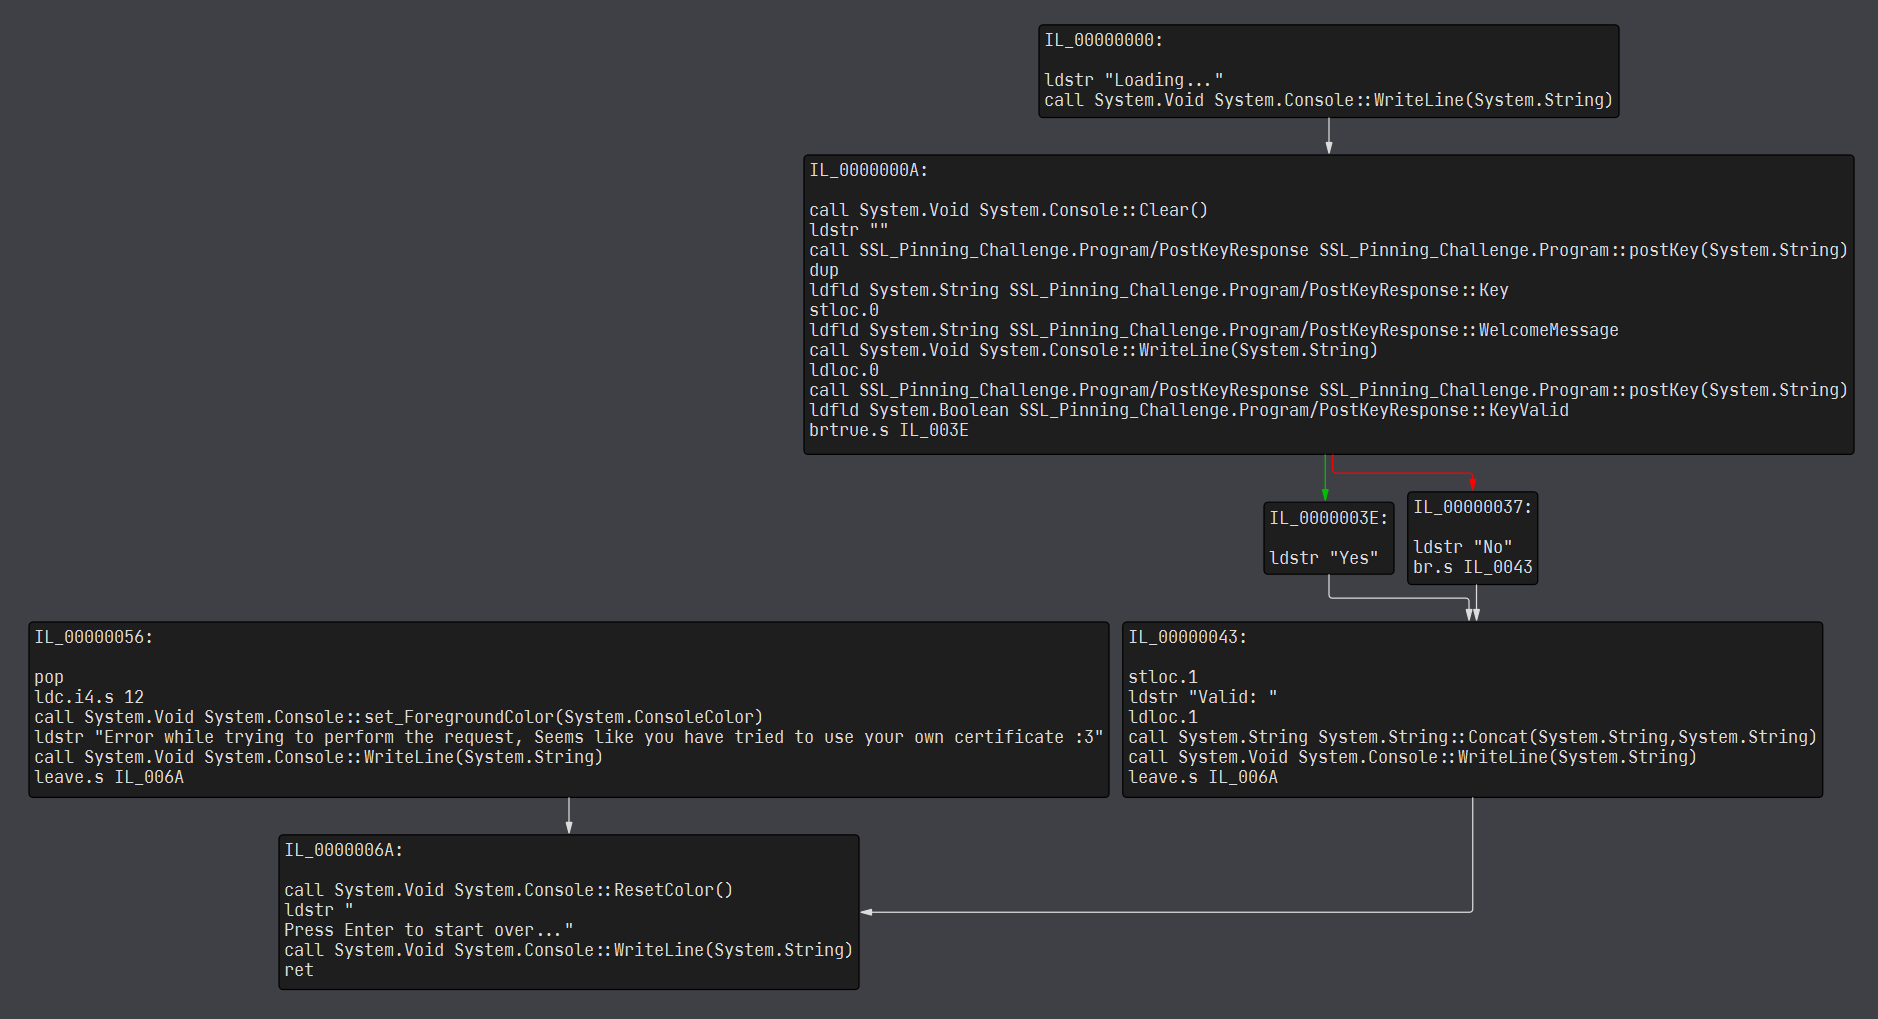
Task: Select the ldstr "Yes" instruction
Action: [1323, 558]
